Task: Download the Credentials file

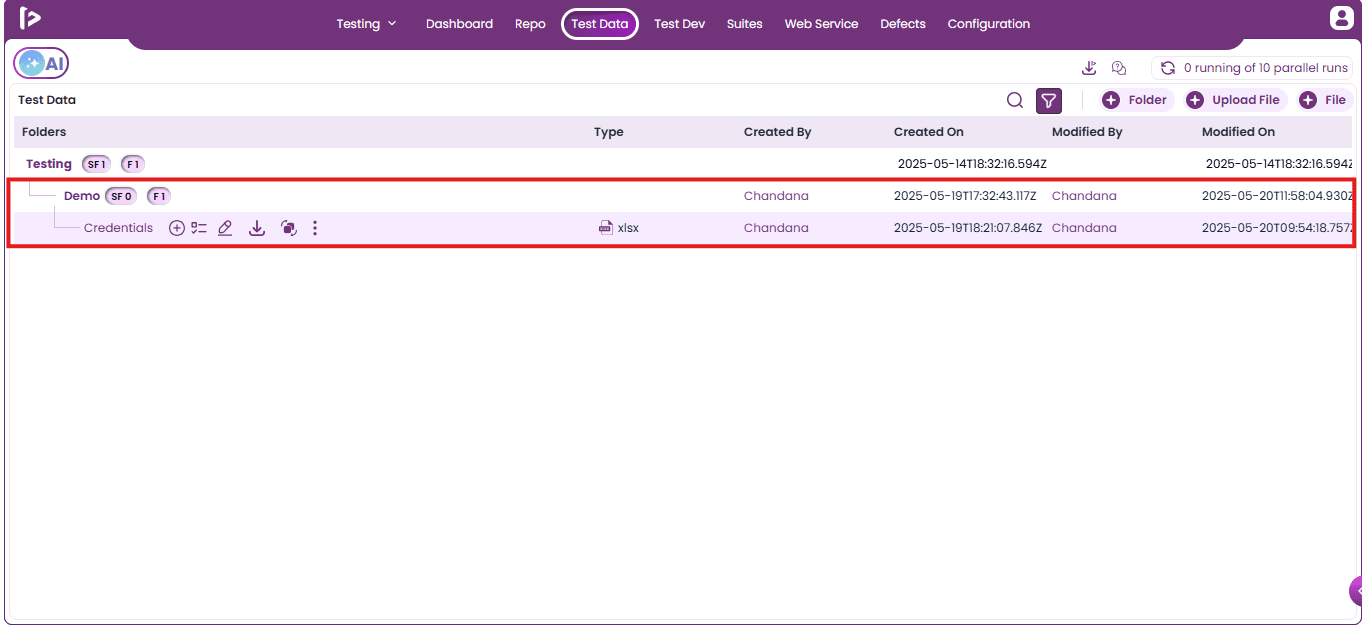Action: pos(257,228)
